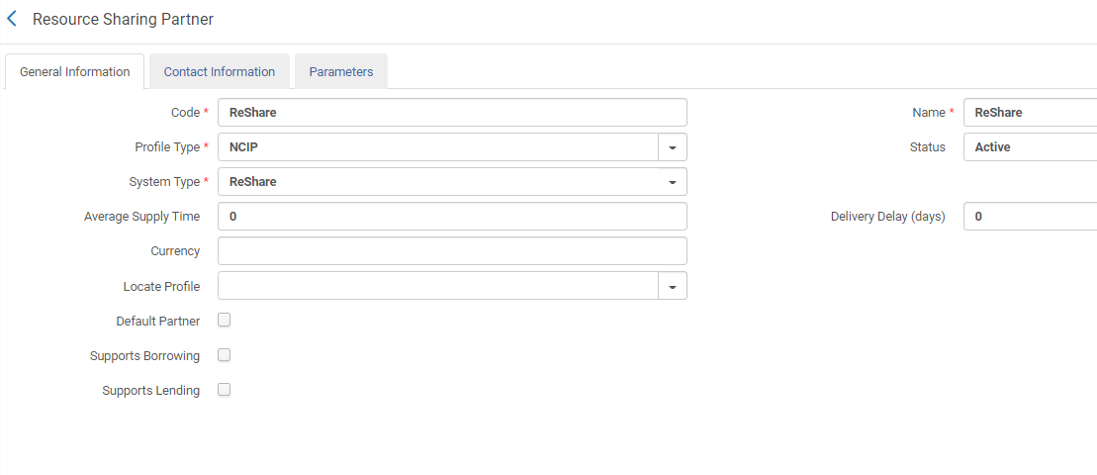The height and width of the screenshot is (475, 1097).
Task: Click the Profile Type NCIP field
Action: coord(438,148)
